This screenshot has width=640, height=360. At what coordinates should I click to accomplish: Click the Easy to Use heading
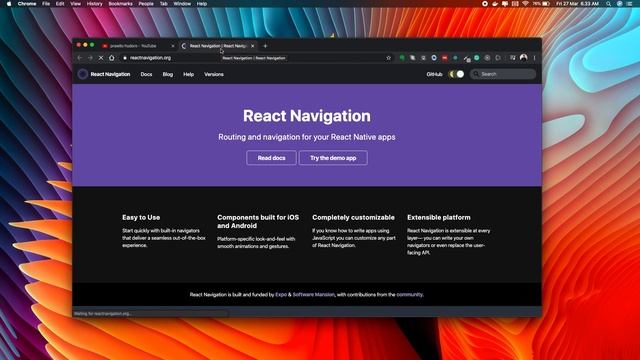pos(141,218)
